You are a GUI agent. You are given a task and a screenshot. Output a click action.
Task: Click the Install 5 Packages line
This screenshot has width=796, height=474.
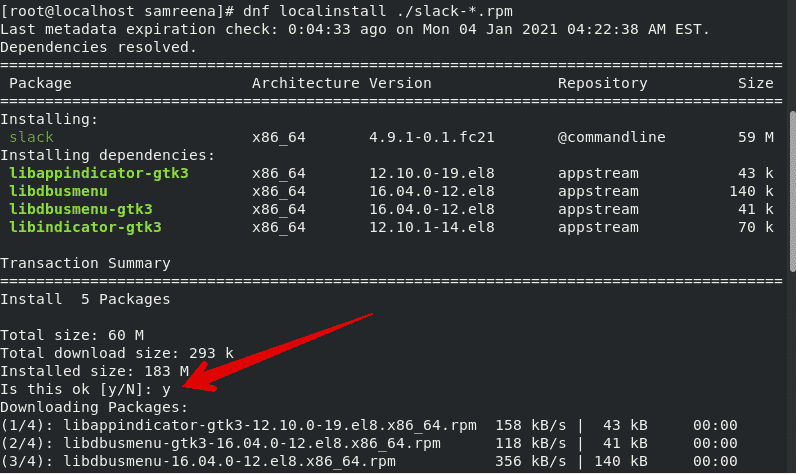[x=85, y=299]
